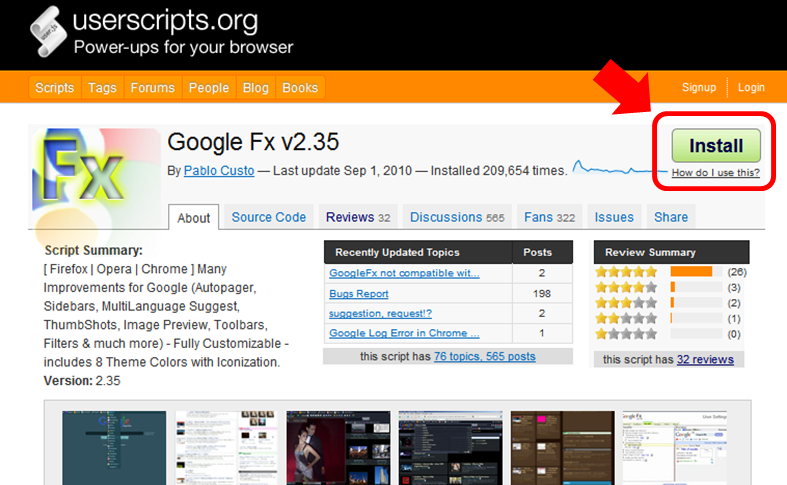Image resolution: width=787 pixels, height=485 pixels.
Task: Open the People navigation item
Action: tap(209, 88)
